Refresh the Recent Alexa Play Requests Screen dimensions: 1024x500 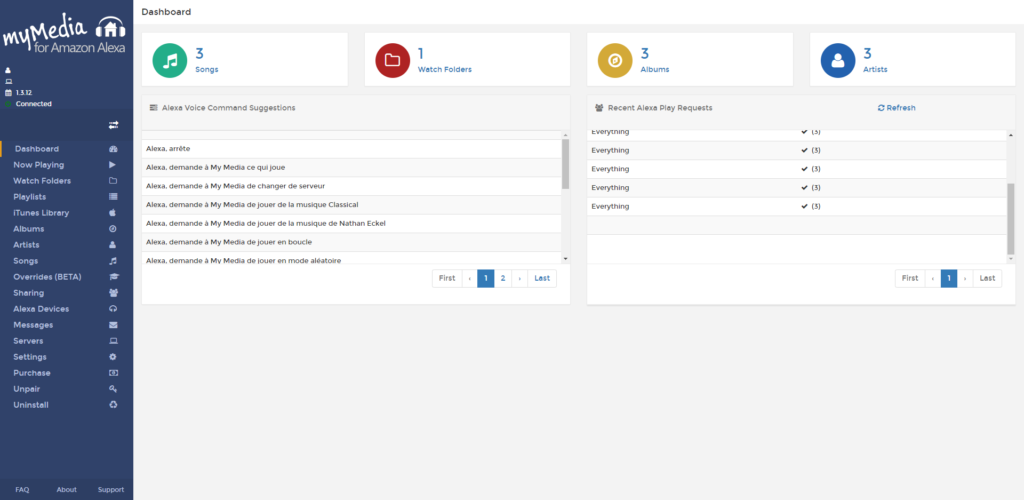pyautogui.click(x=897, y=108)
